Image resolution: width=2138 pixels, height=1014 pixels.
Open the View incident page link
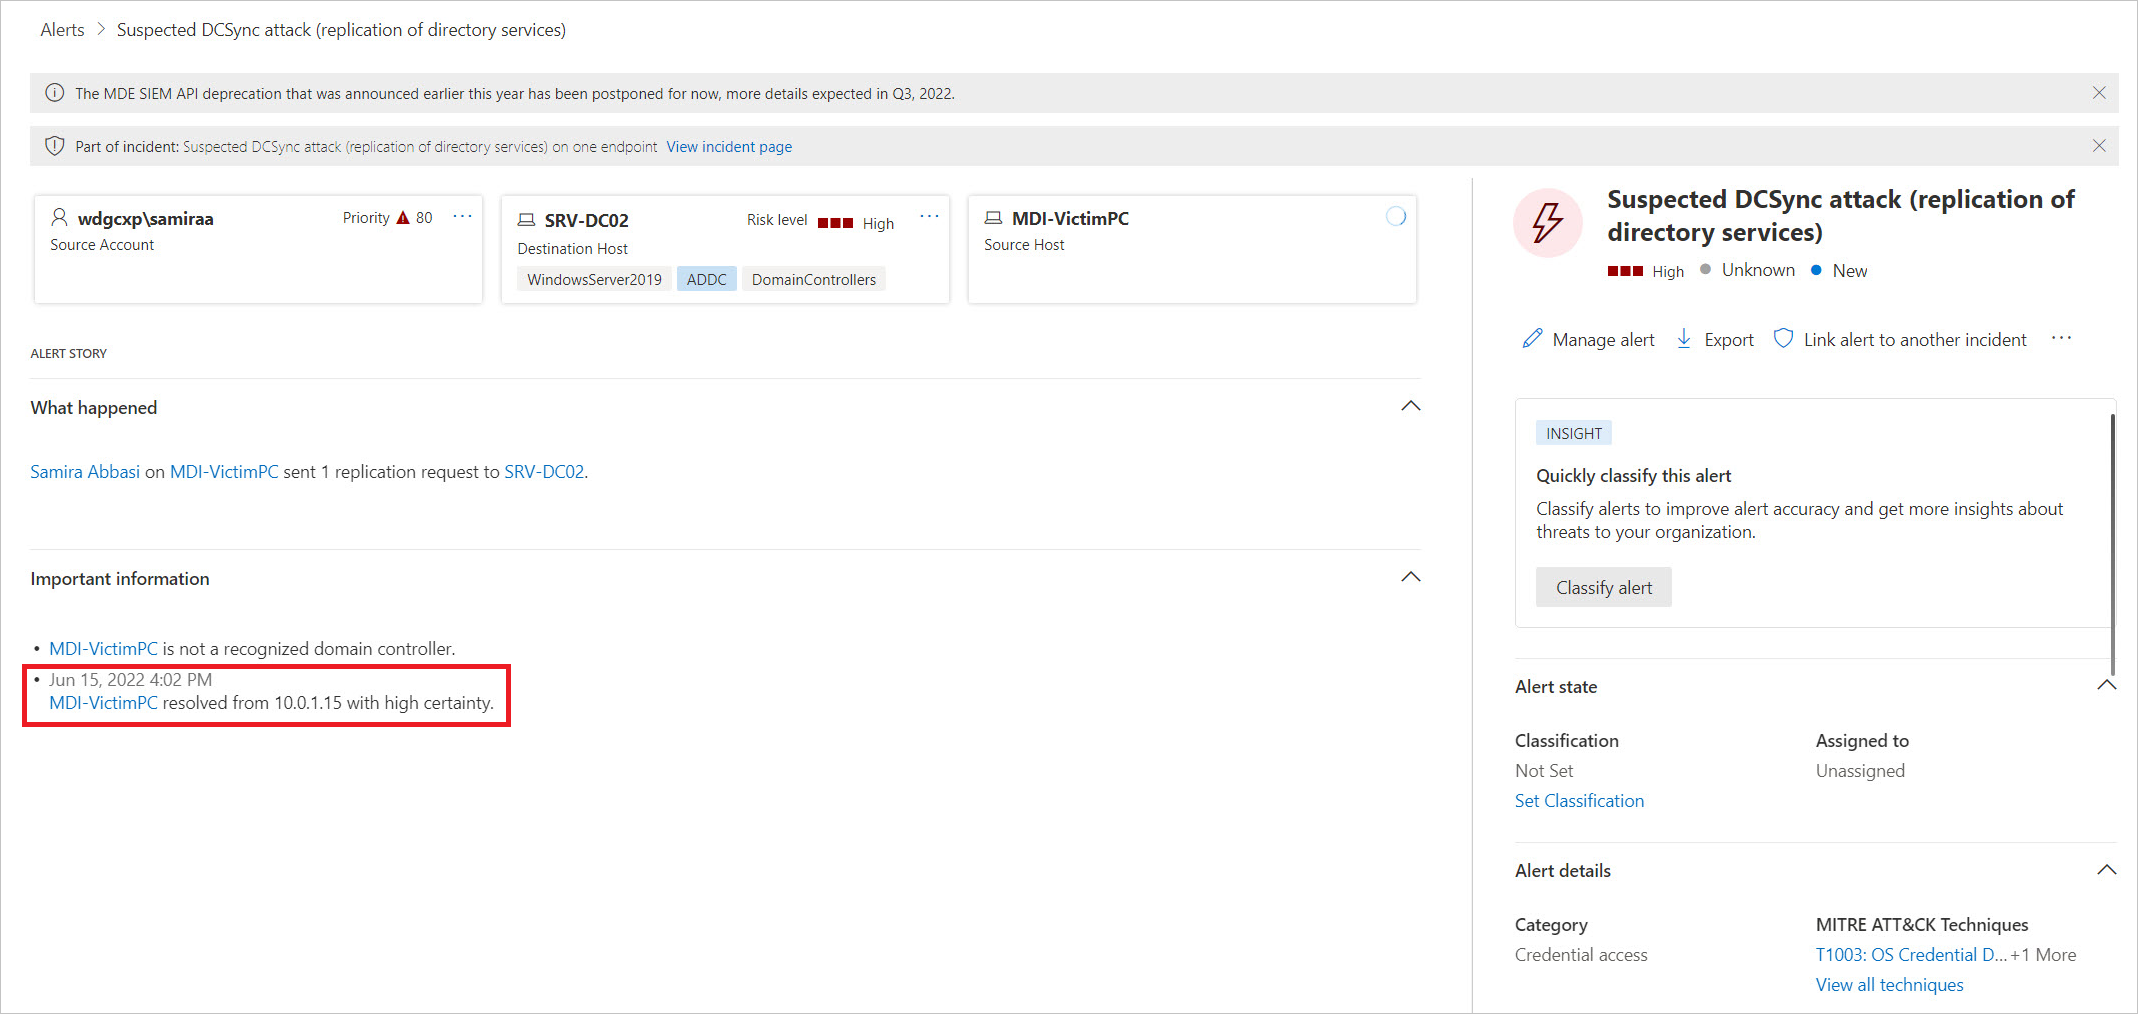729,147
